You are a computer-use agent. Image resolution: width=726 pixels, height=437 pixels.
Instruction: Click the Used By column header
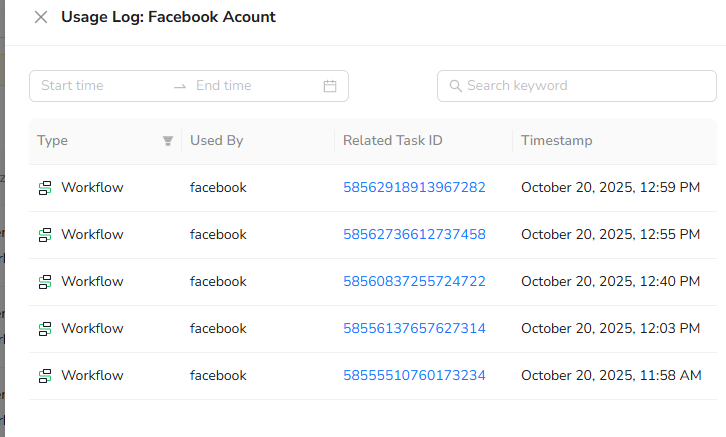click(x=217, y=141)
